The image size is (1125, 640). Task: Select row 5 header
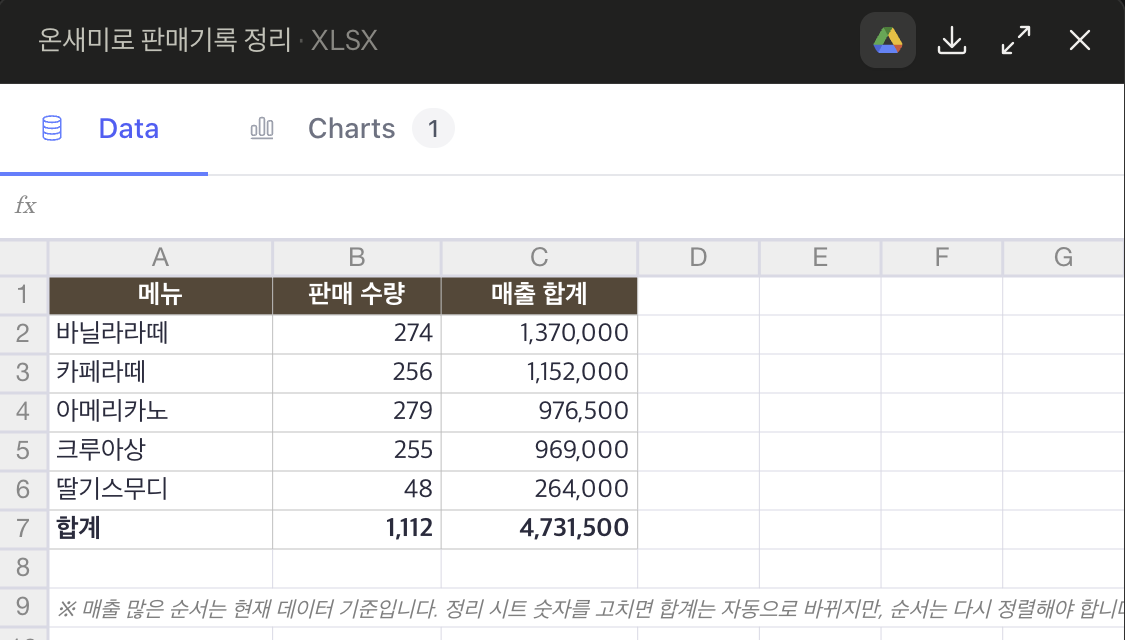pos(24,450)
